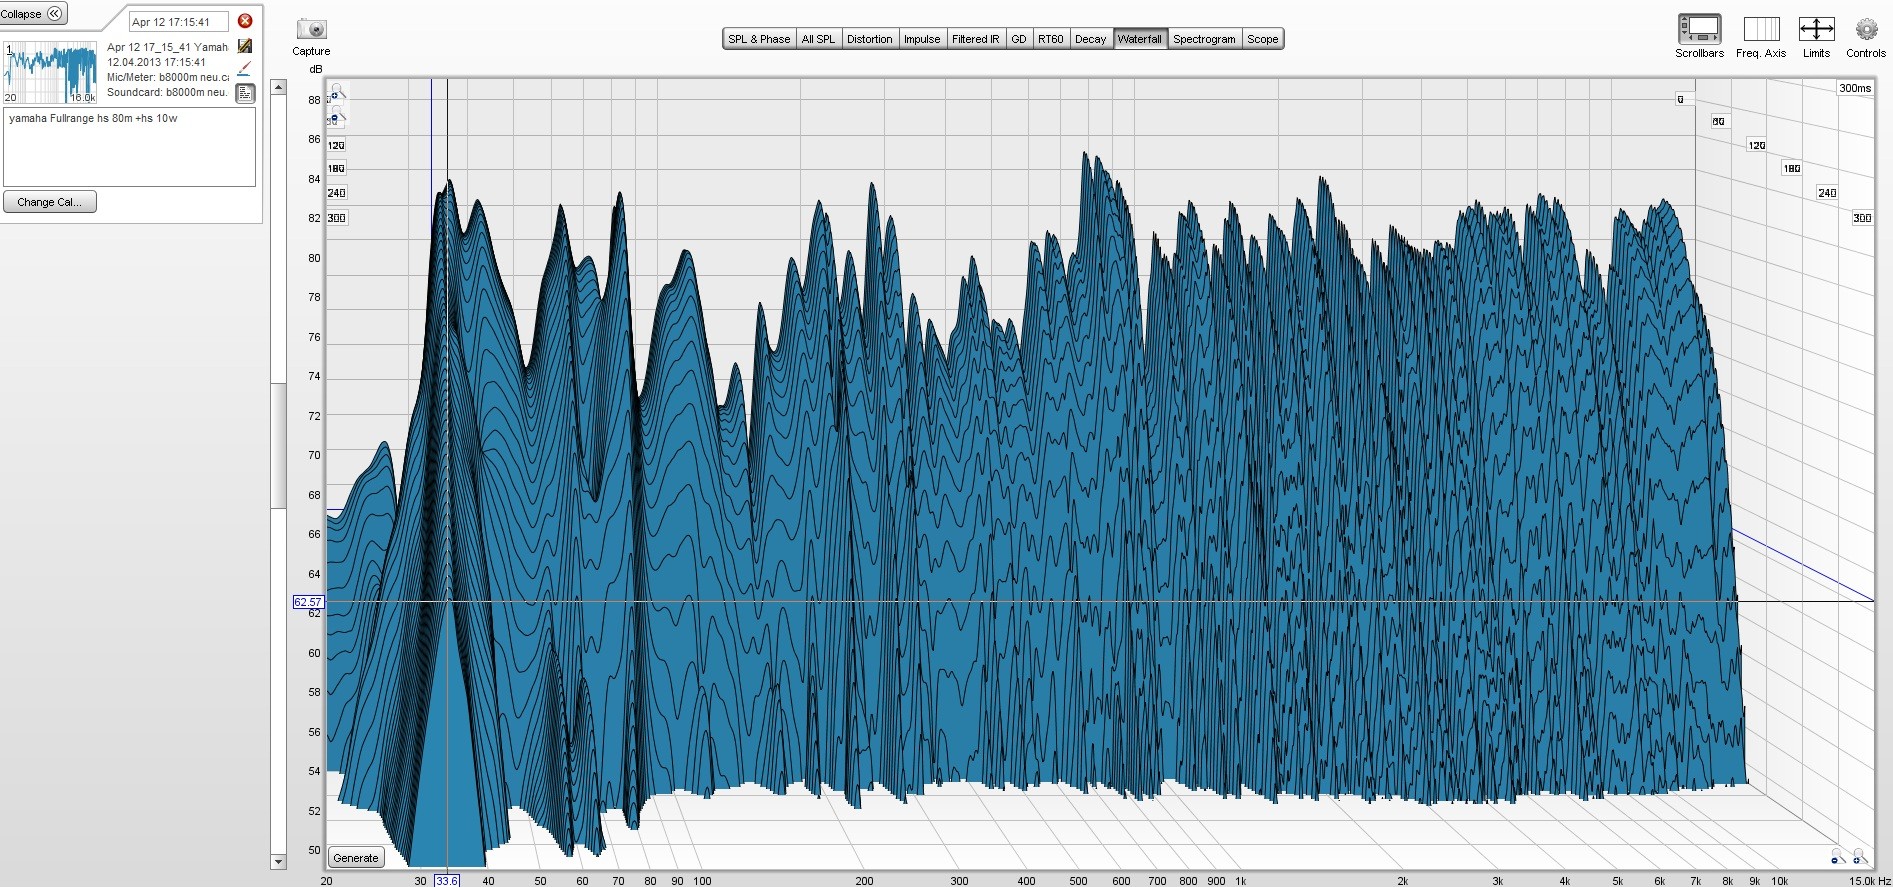The image size is (1893, 887).
Task: Switch to All SPL tab
Action: click(x=818, y=39)
